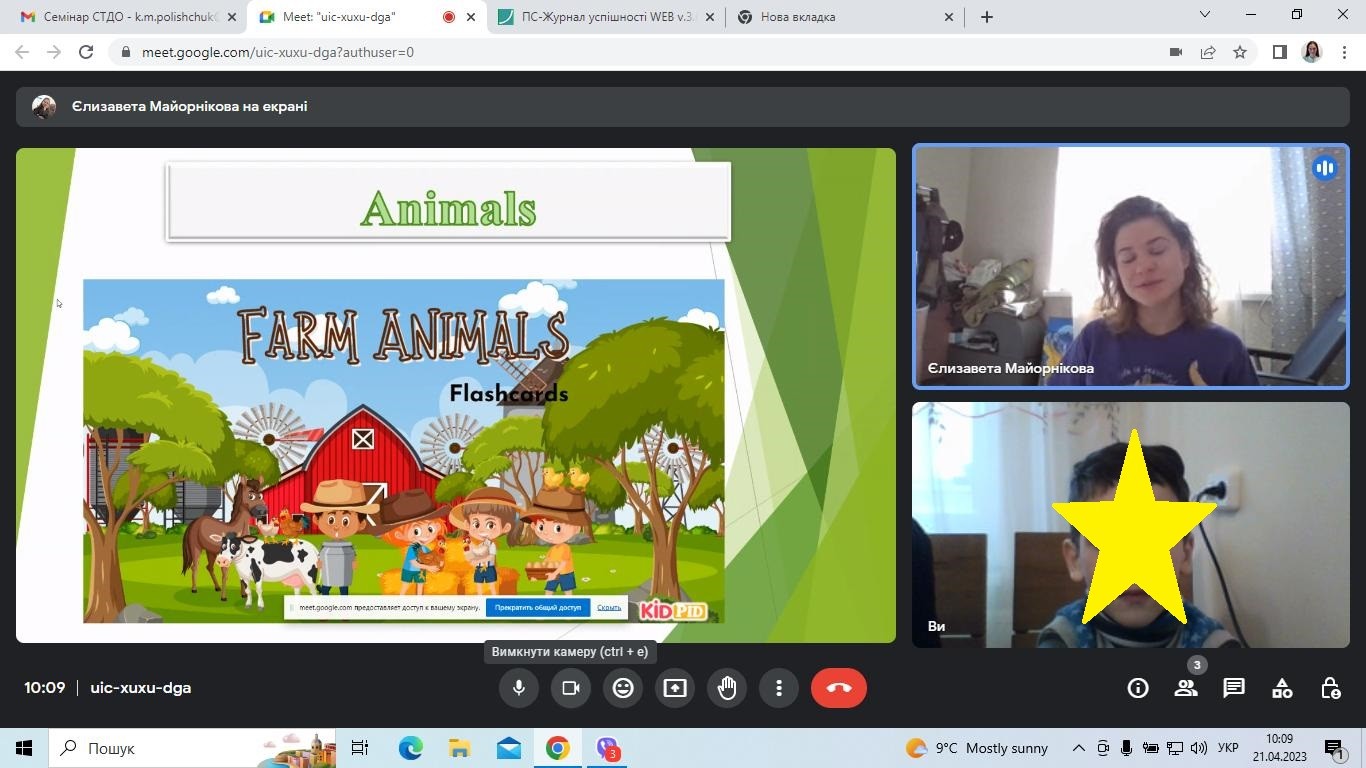Switch to Нова вкладка tab
The height and width of the screenshot is (768, 1366).
click(x=846, y=17)
